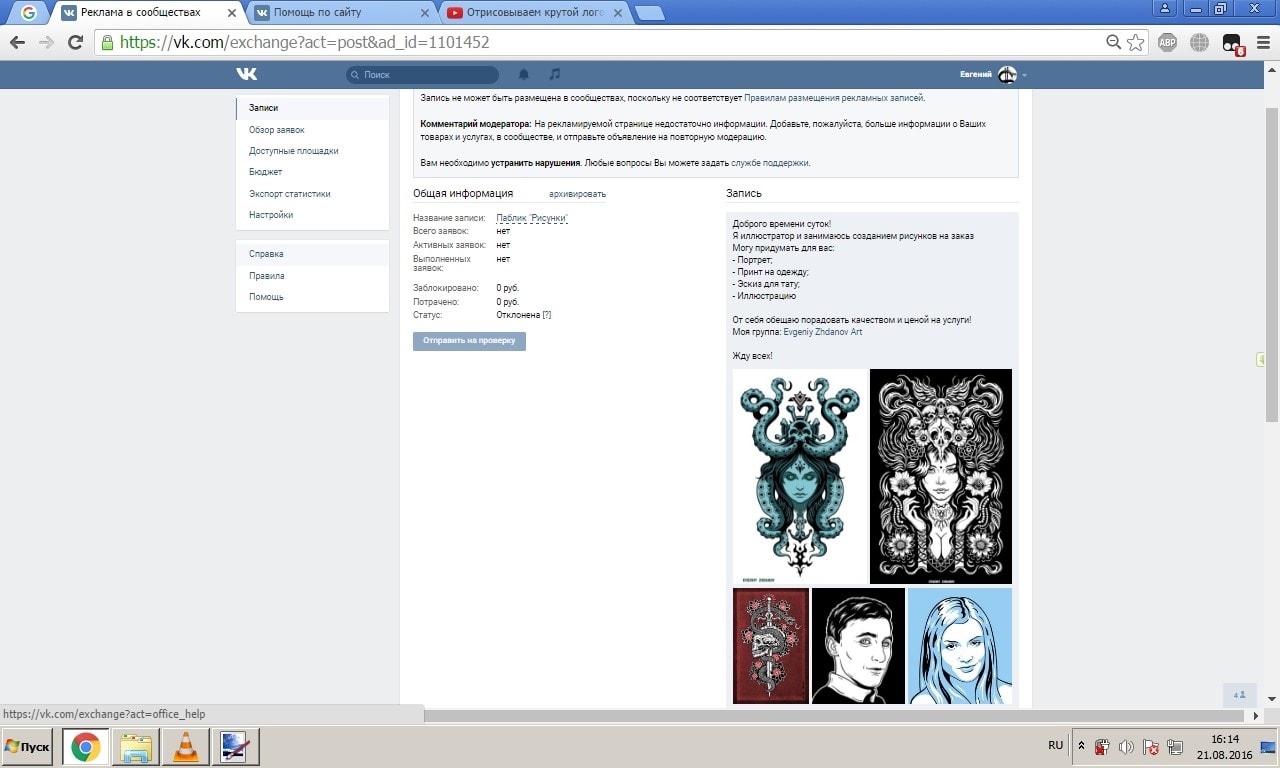Image resolution: width=1280 pixels, height=768 pixels.
Task: Open the Adblock Plus extension
Action: click(x=1167, y=42)
